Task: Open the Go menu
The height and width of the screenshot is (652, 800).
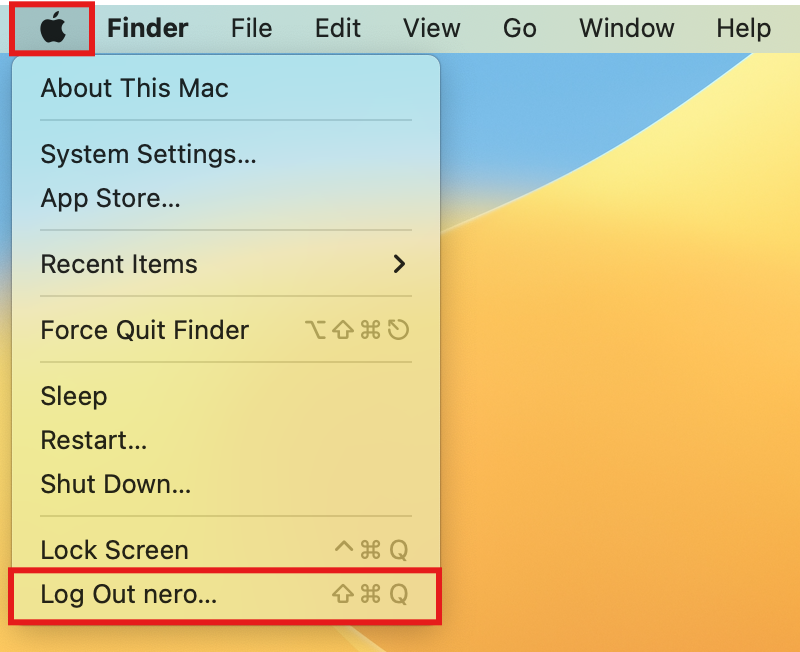Action: click(x=519, y=28)
